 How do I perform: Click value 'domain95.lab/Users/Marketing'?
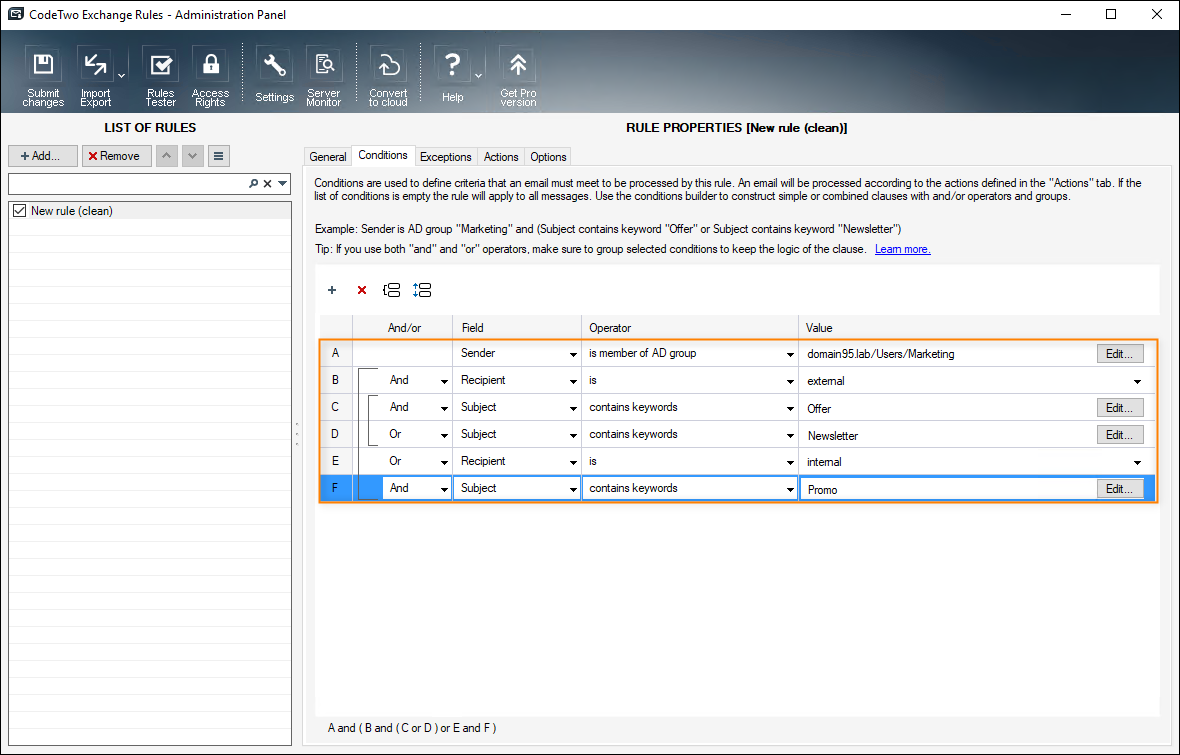pos(880,354)
